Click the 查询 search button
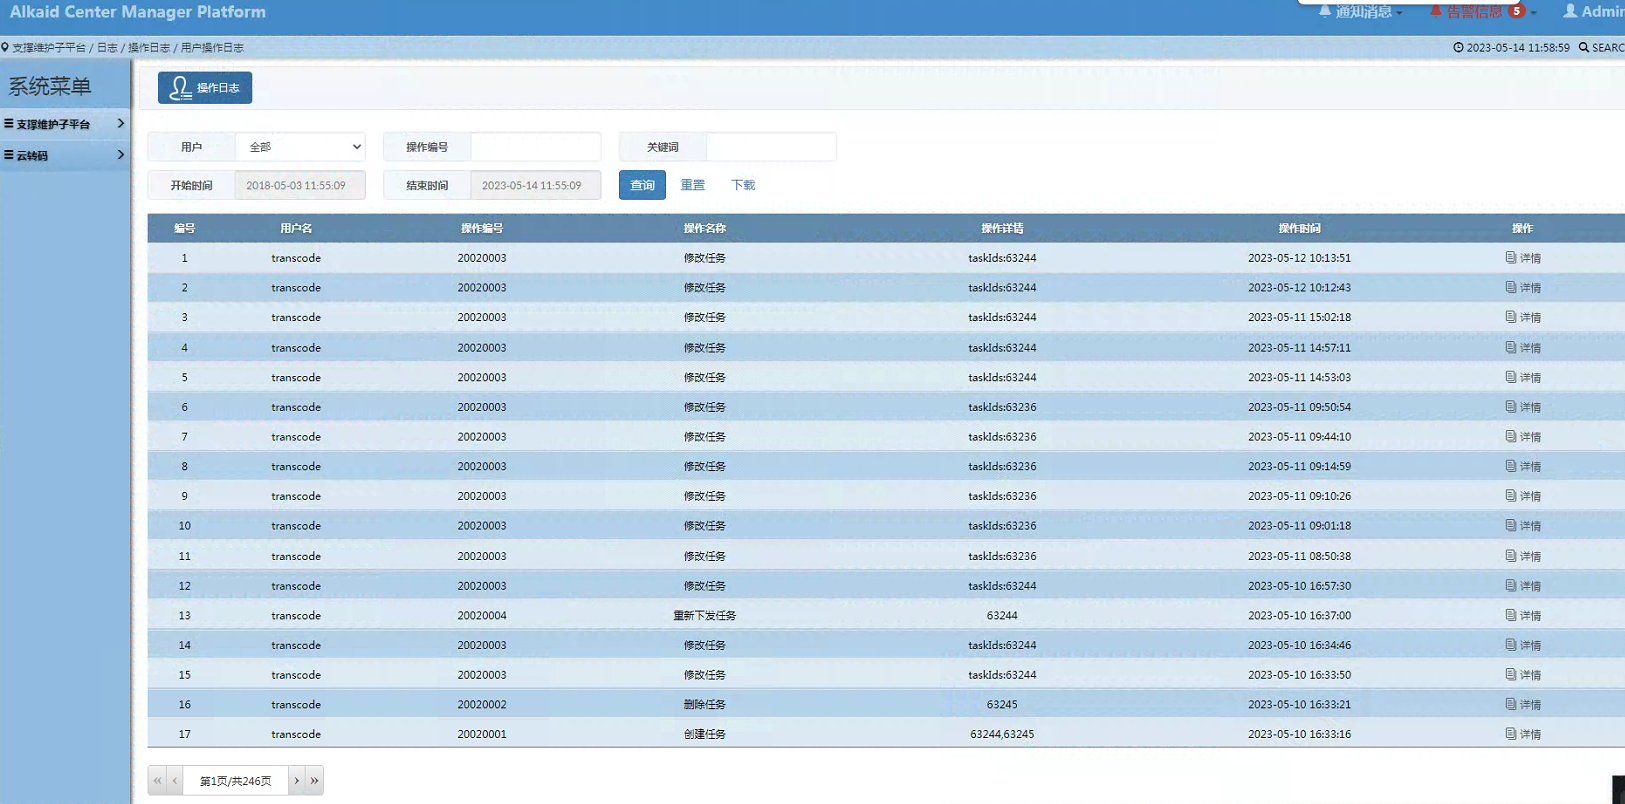1625x804 pixels. pos(642,185)
